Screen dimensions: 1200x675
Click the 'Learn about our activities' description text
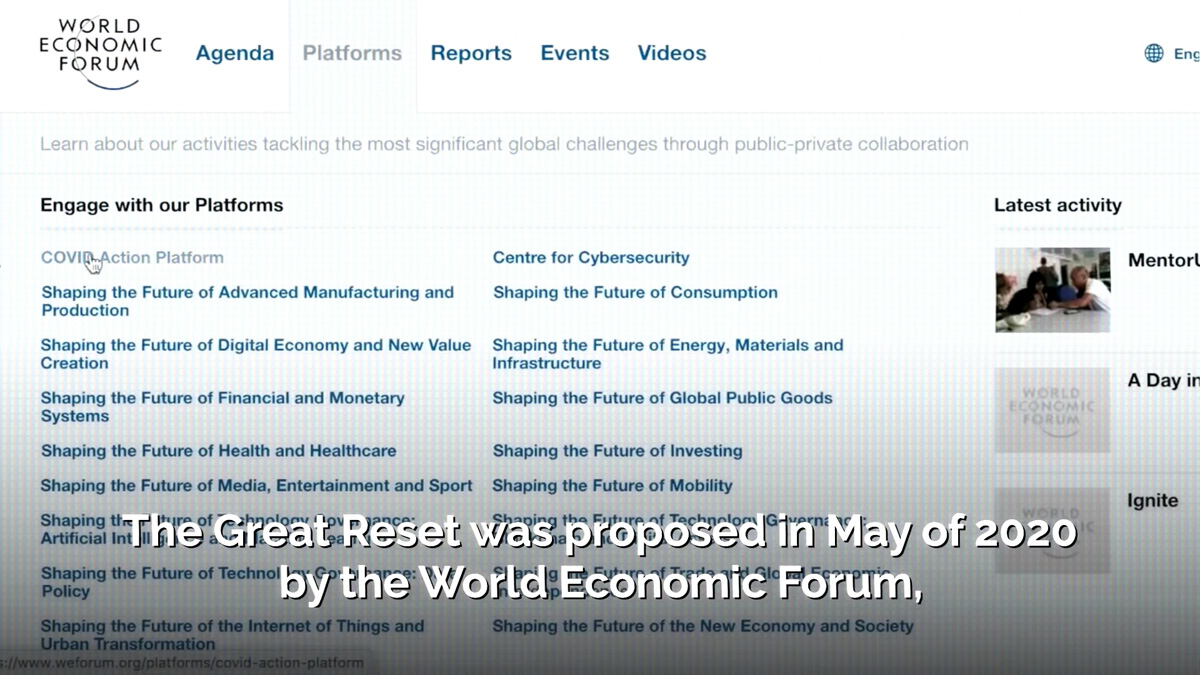tap(504, 144)
